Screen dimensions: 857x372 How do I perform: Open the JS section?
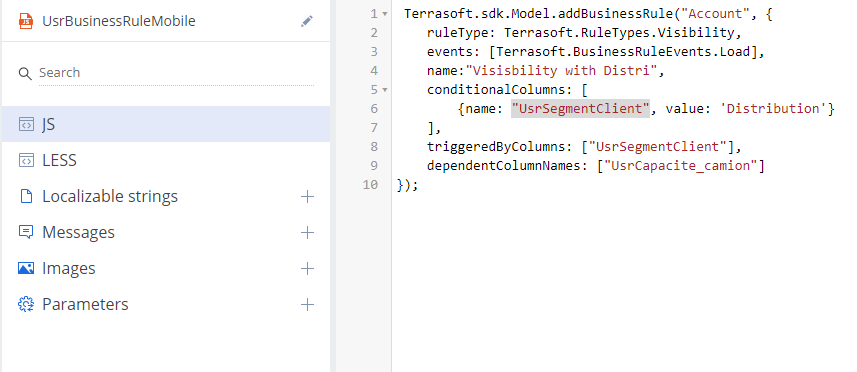pos(166,125)
